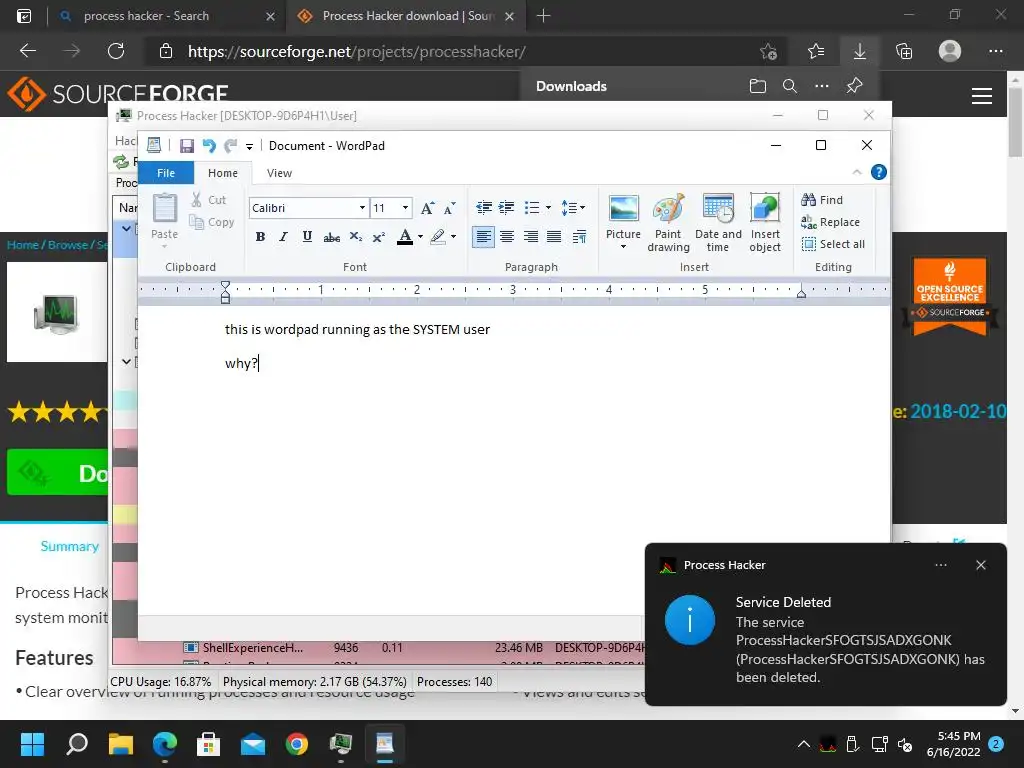Open highlight color dropdown arrow
The image size is (1024, 768).
(x=453, y=236)
